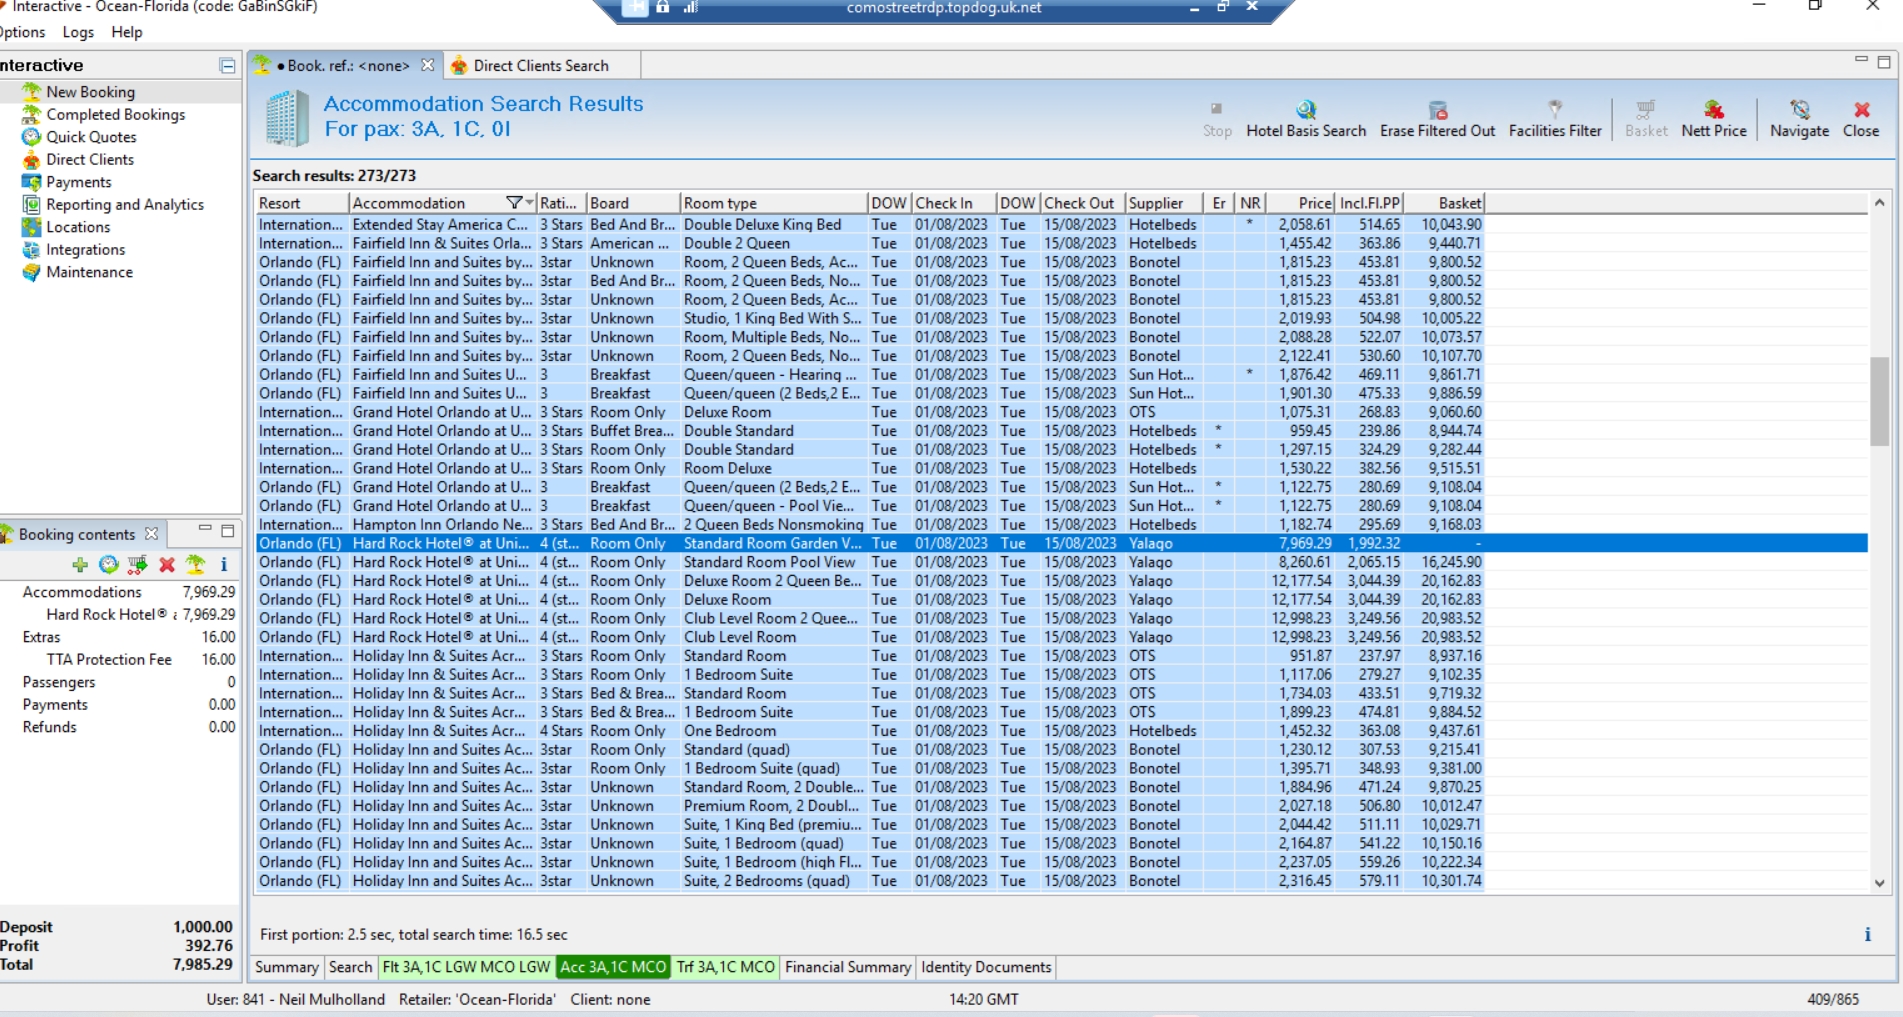Open the Help menu
Viewport: 1903px width, 1017px height.
(127, 32)
